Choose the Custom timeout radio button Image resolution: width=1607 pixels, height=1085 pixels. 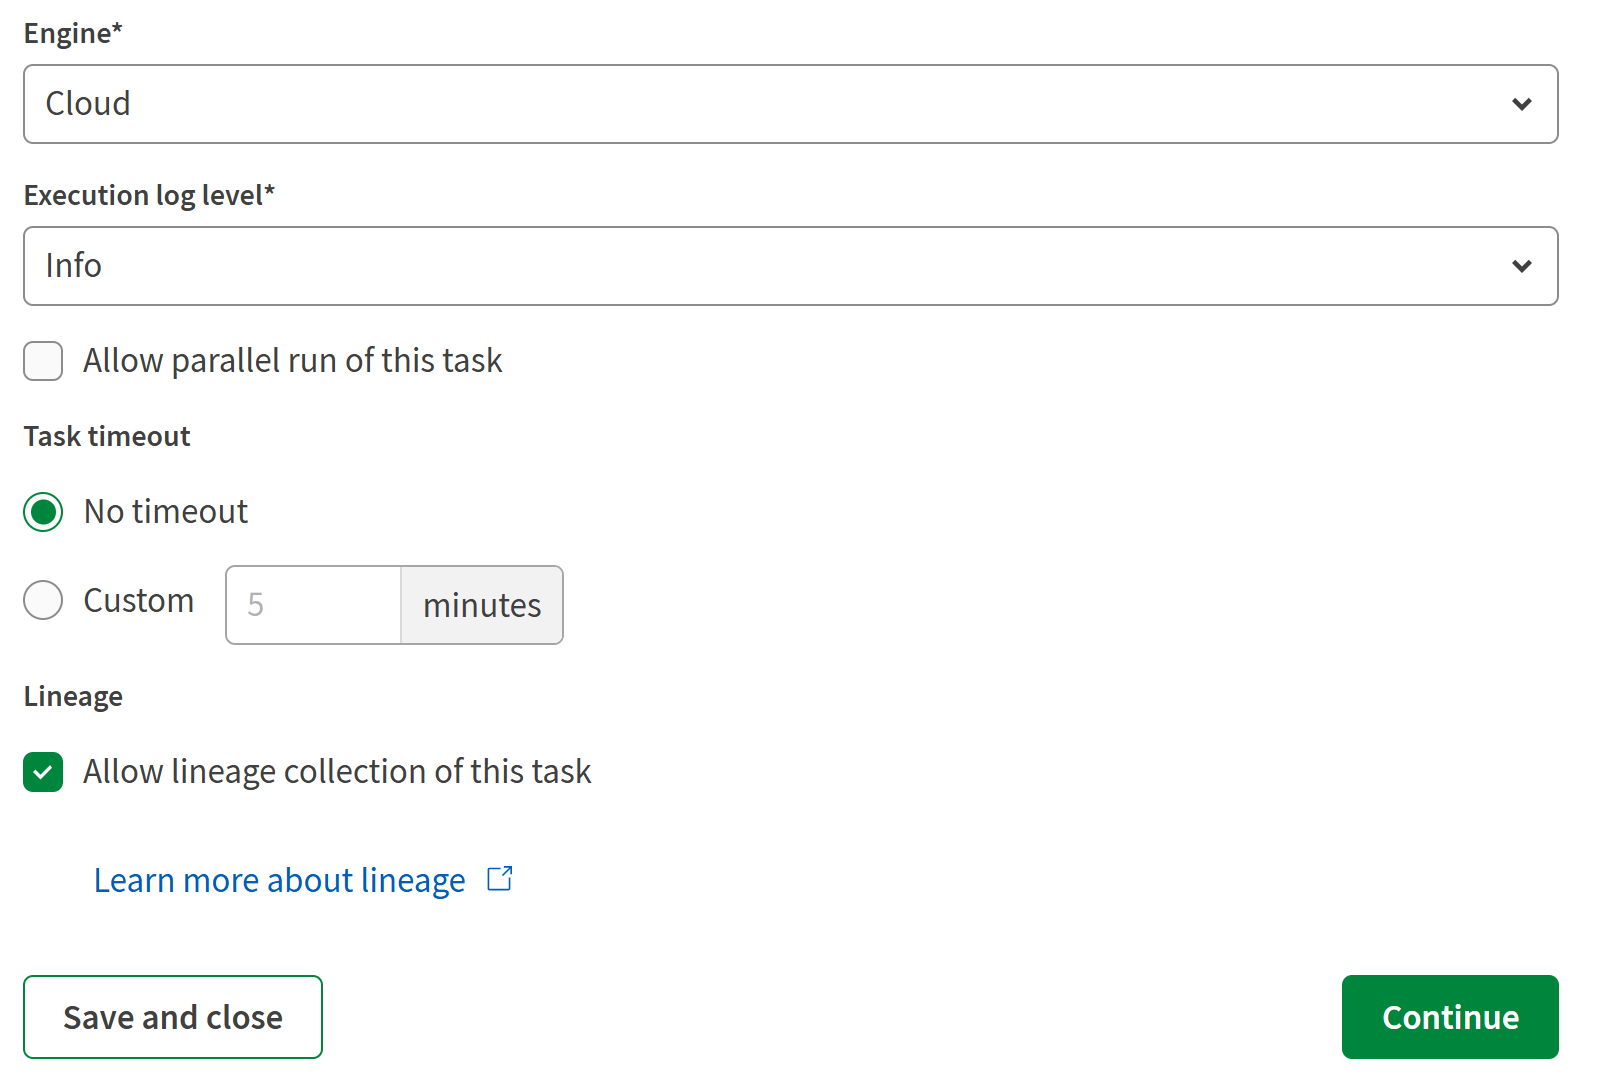click(43, 601)
